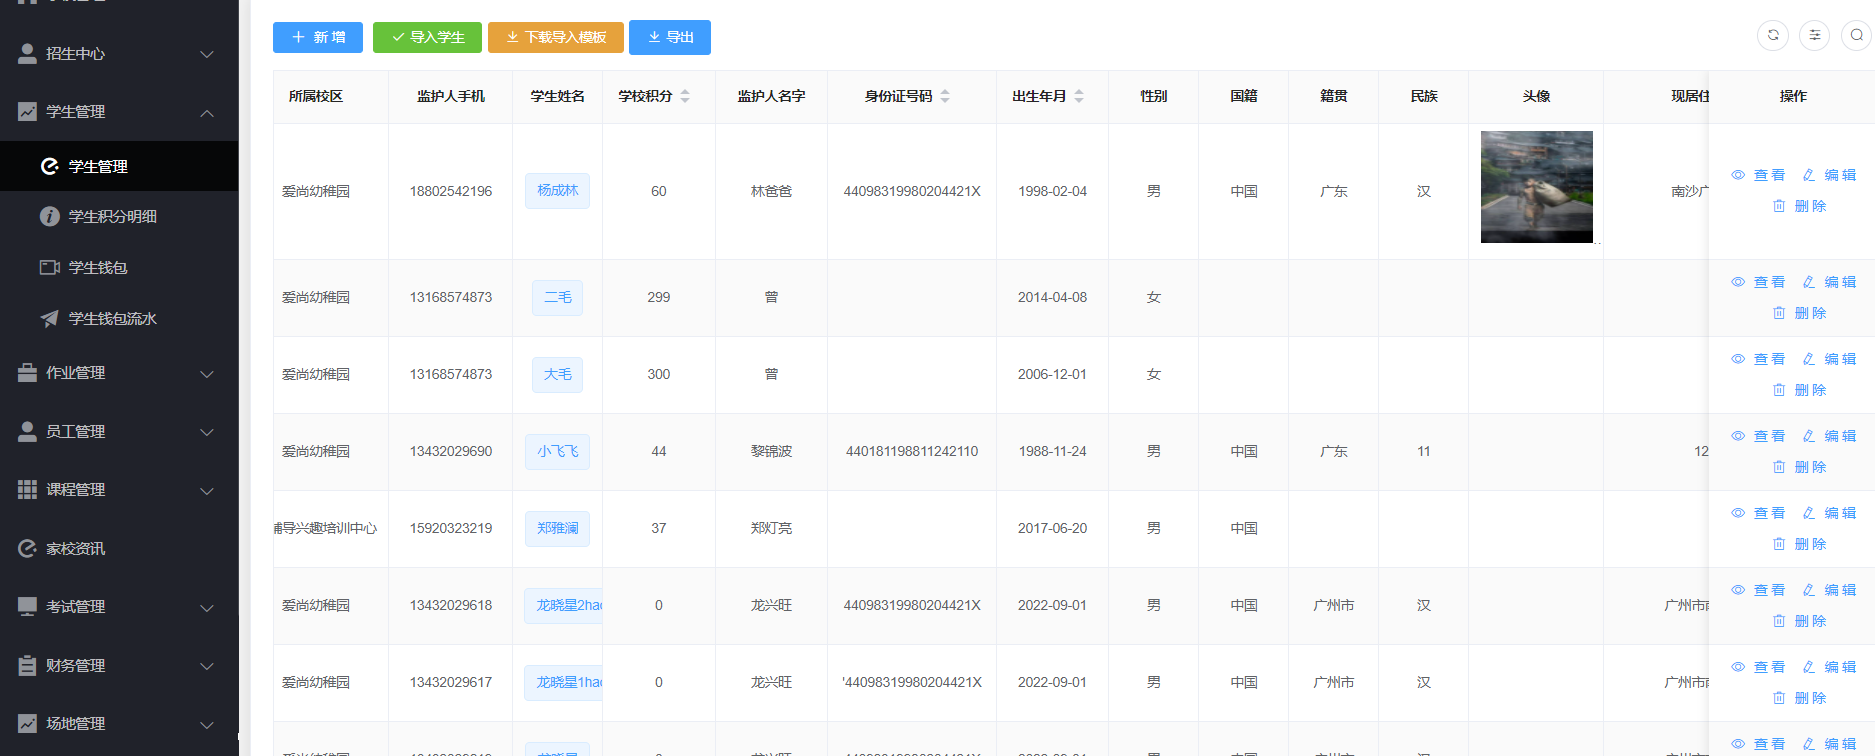Delete the 大毛 student row
Image resolution: width=1875 pixels, height=756 pixels.
pos(1799,390)
